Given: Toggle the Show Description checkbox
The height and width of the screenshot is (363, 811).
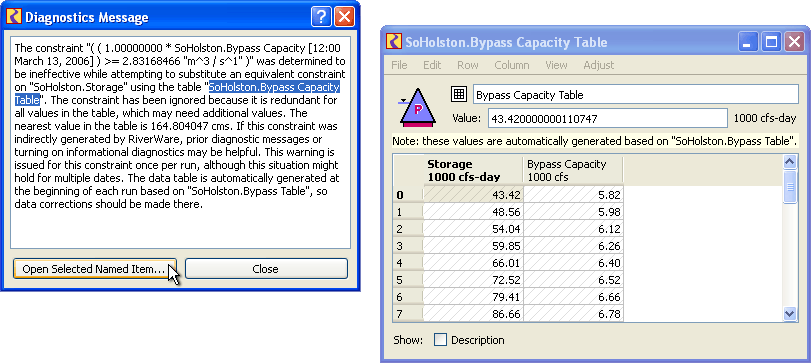Looking at the screenshot, I should [x=440, y=340].
